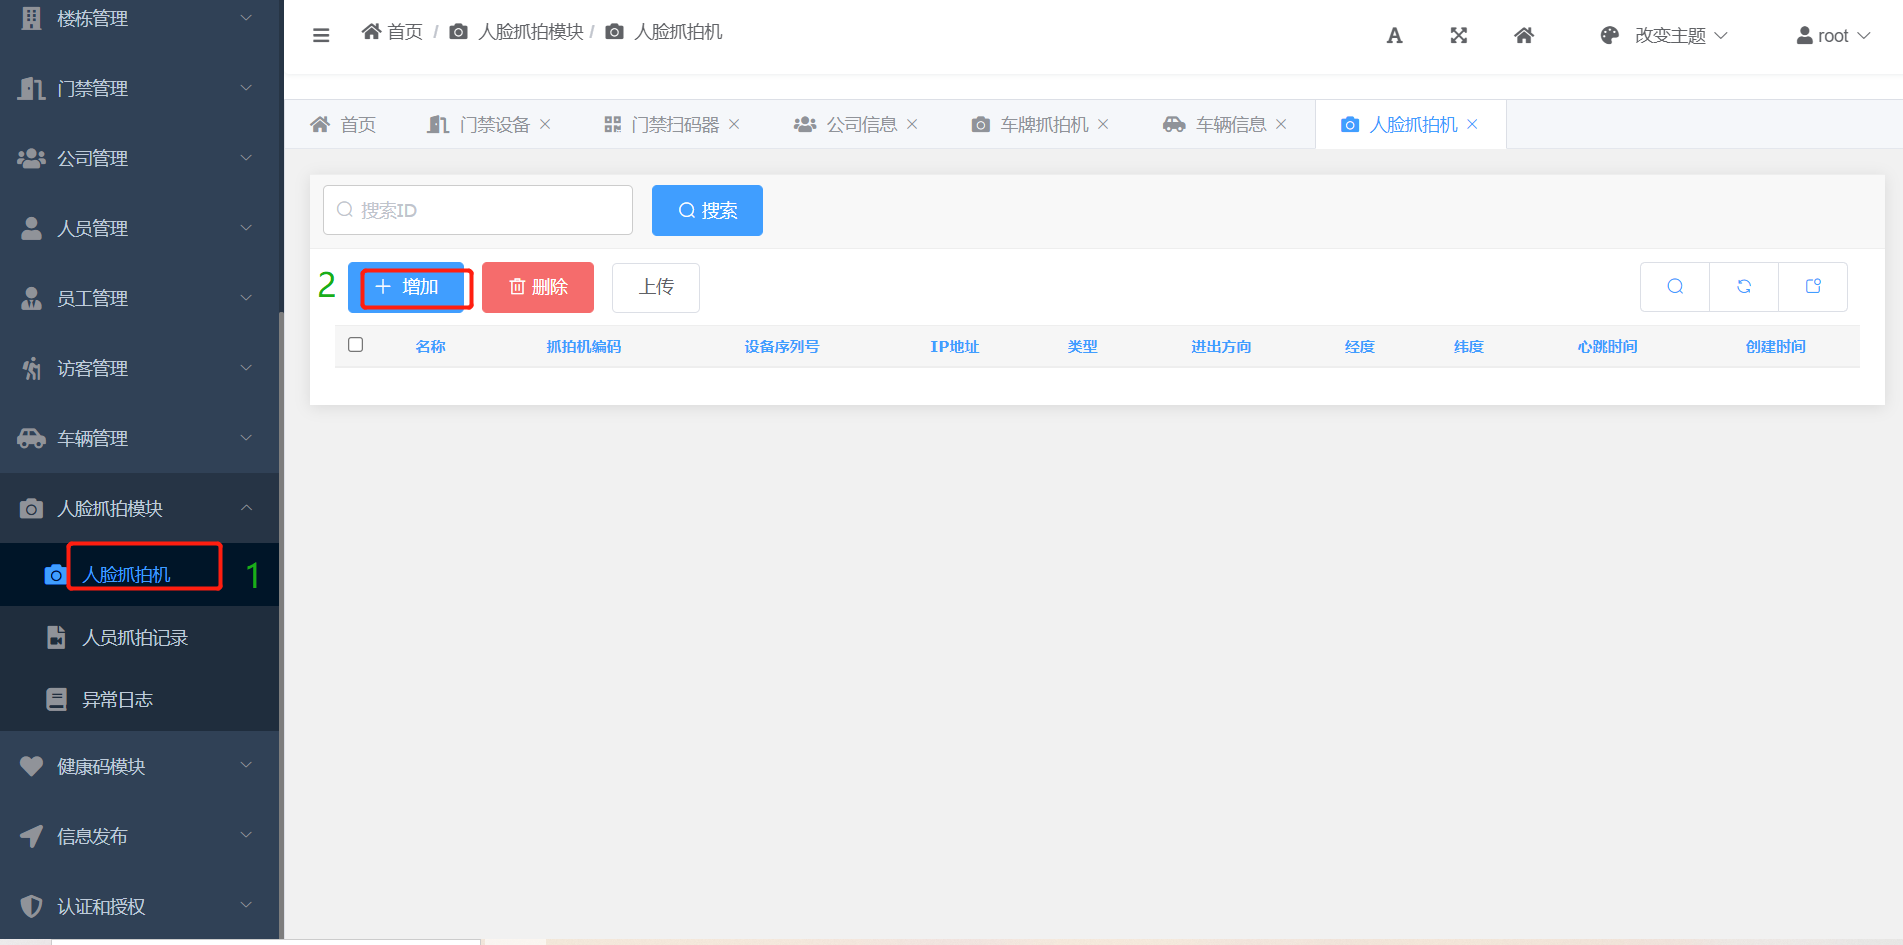Open the root user dropdown
Viewport: 1903px width, 945px height.
1832,36
